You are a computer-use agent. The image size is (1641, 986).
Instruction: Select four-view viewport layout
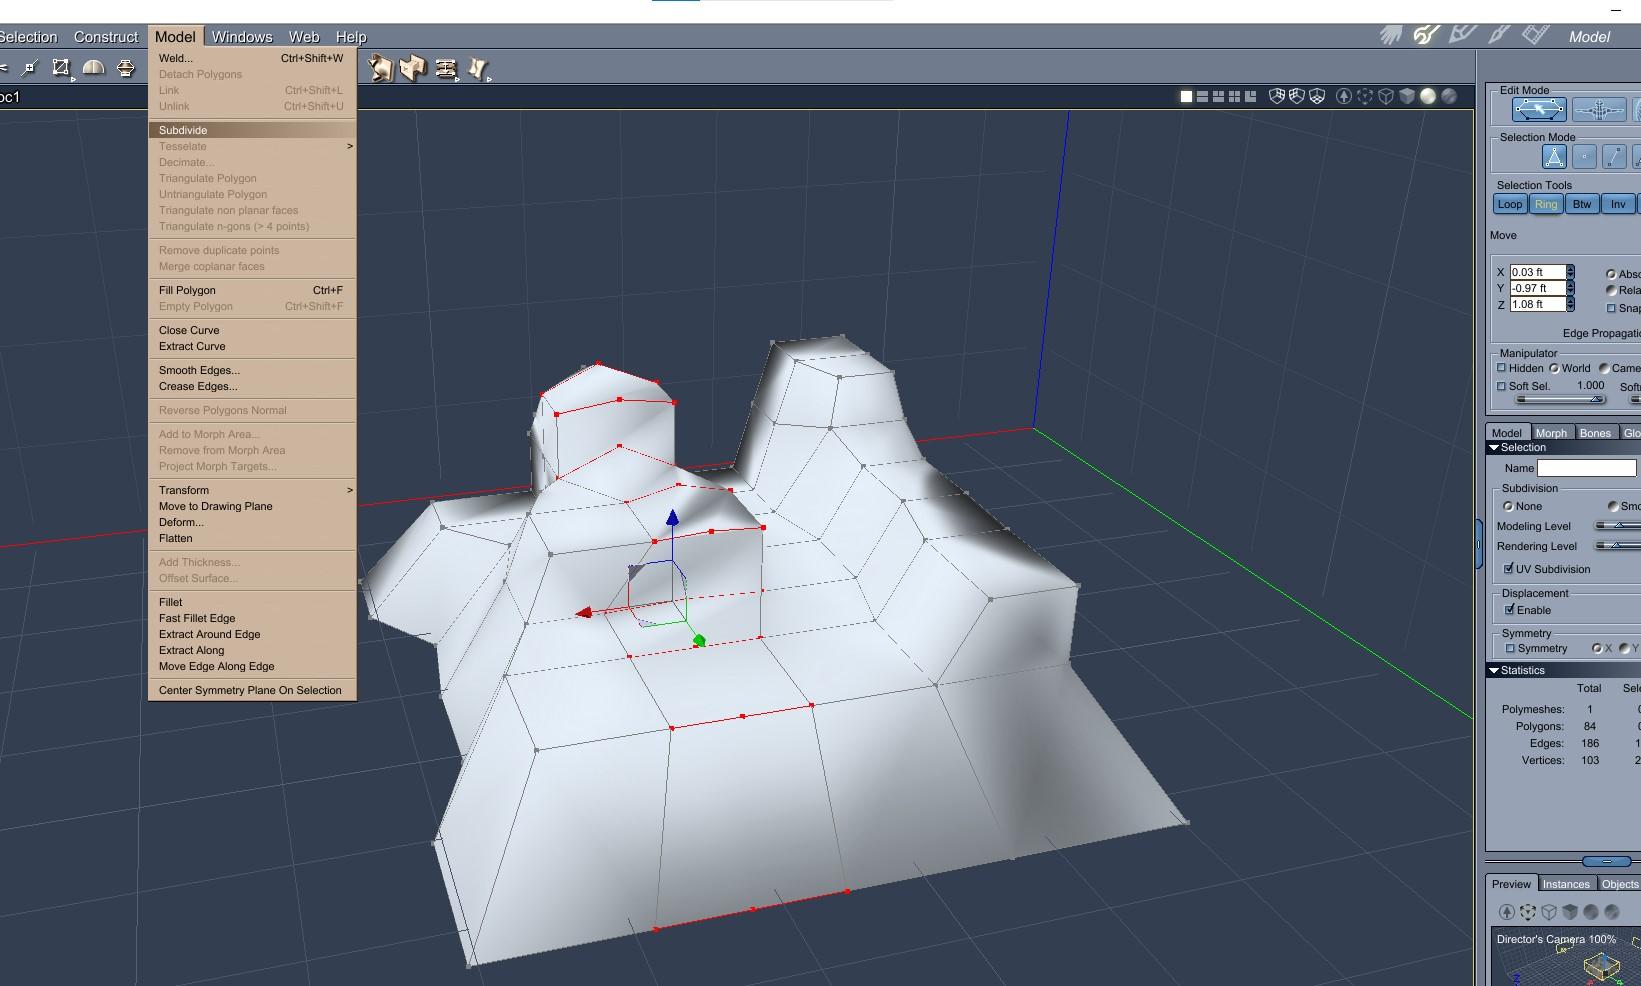(x=1235, y=97)
